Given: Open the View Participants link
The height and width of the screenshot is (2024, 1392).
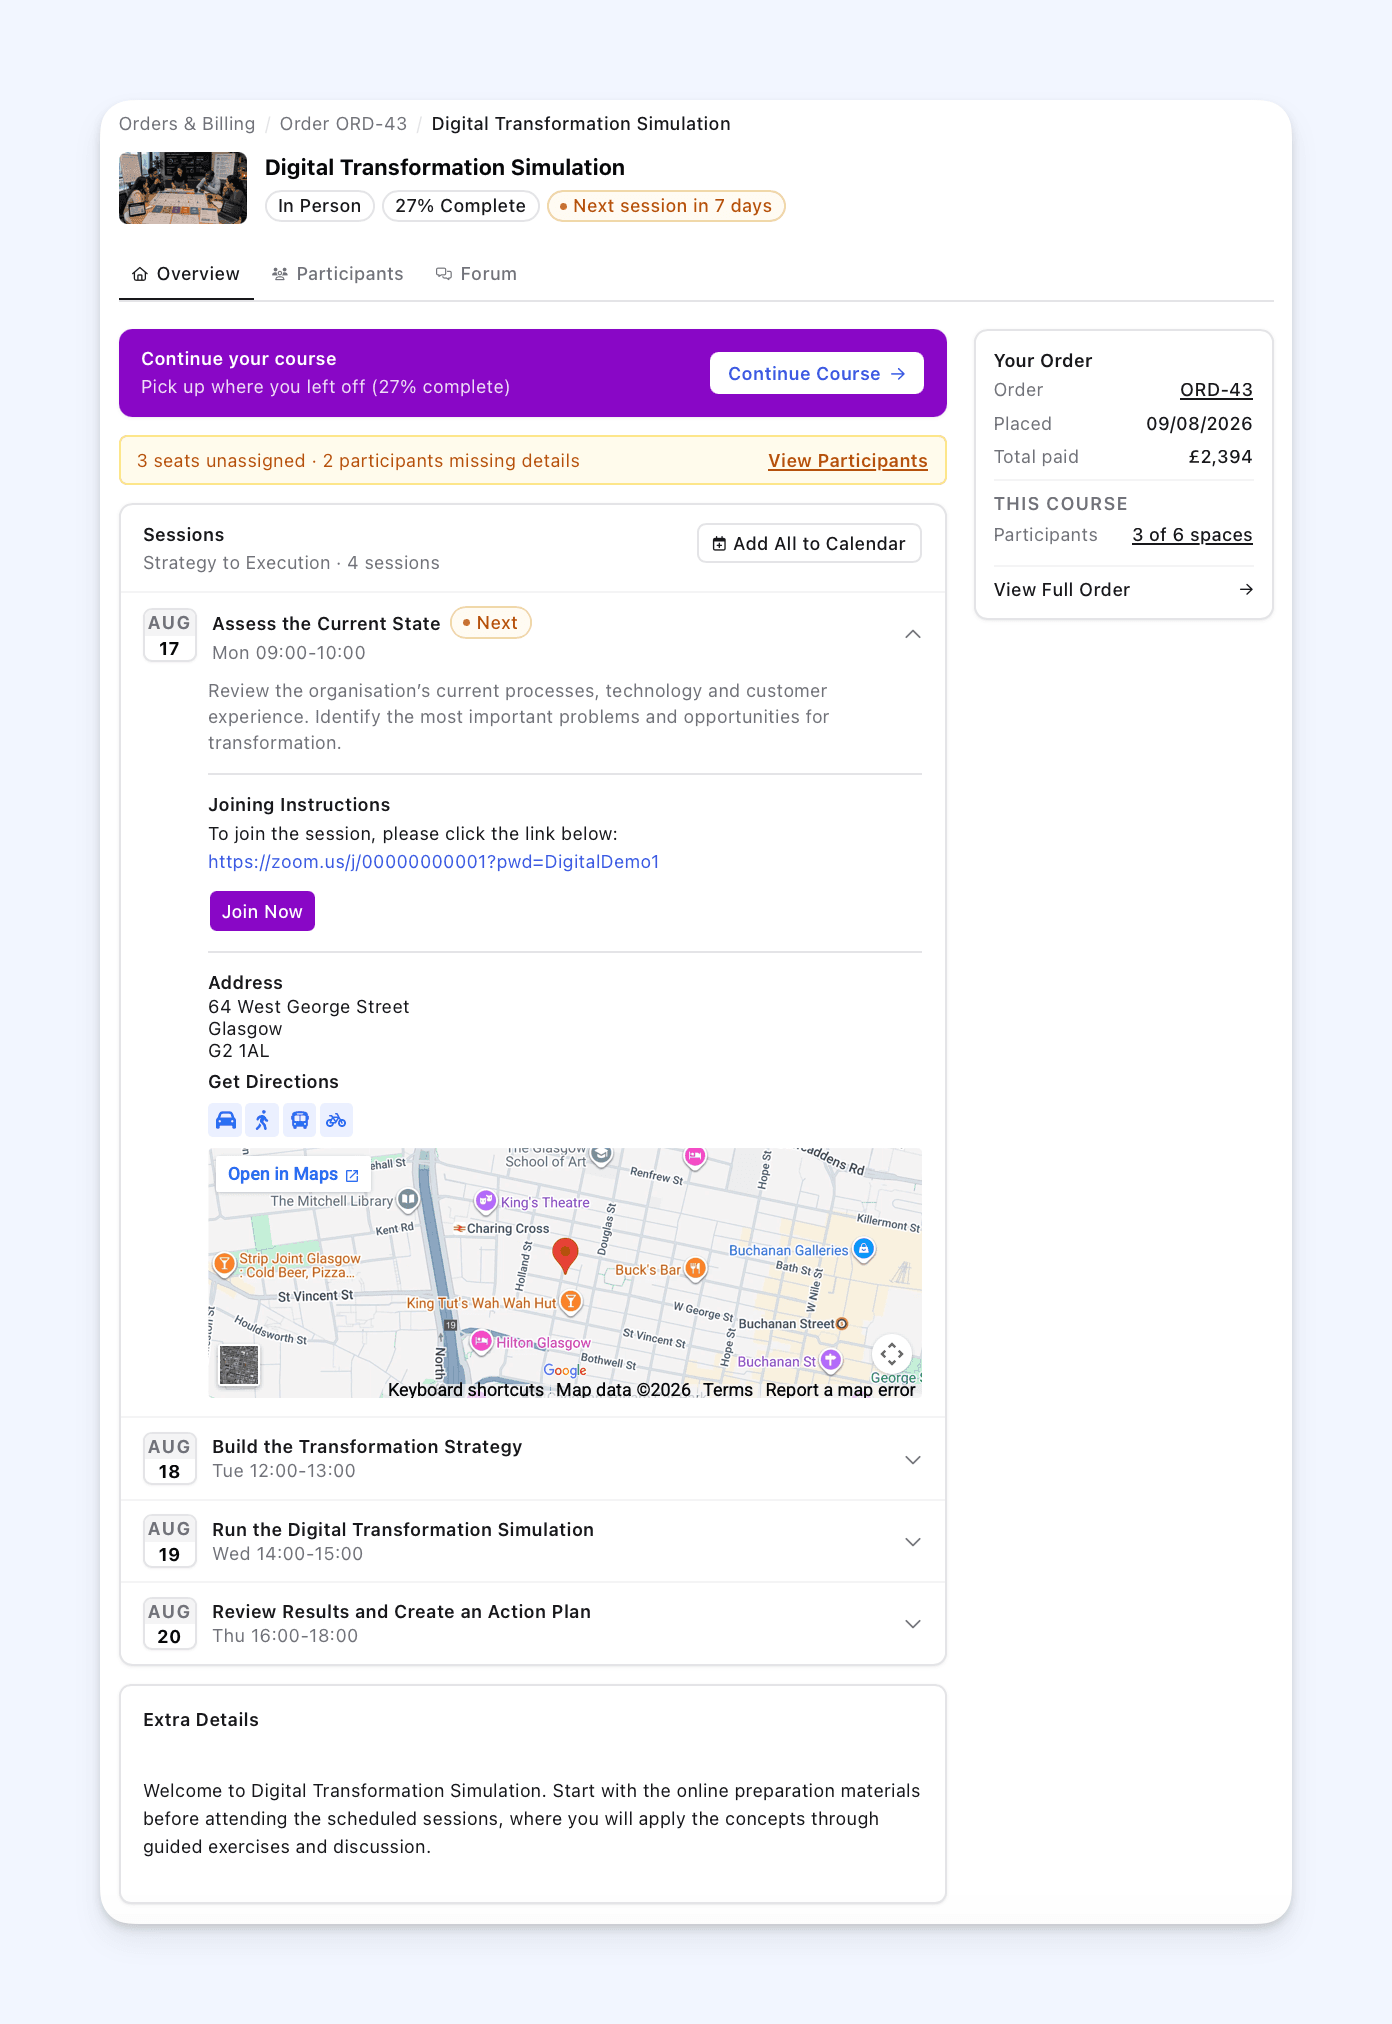Looking at the screenshot, I should [847, 461].
